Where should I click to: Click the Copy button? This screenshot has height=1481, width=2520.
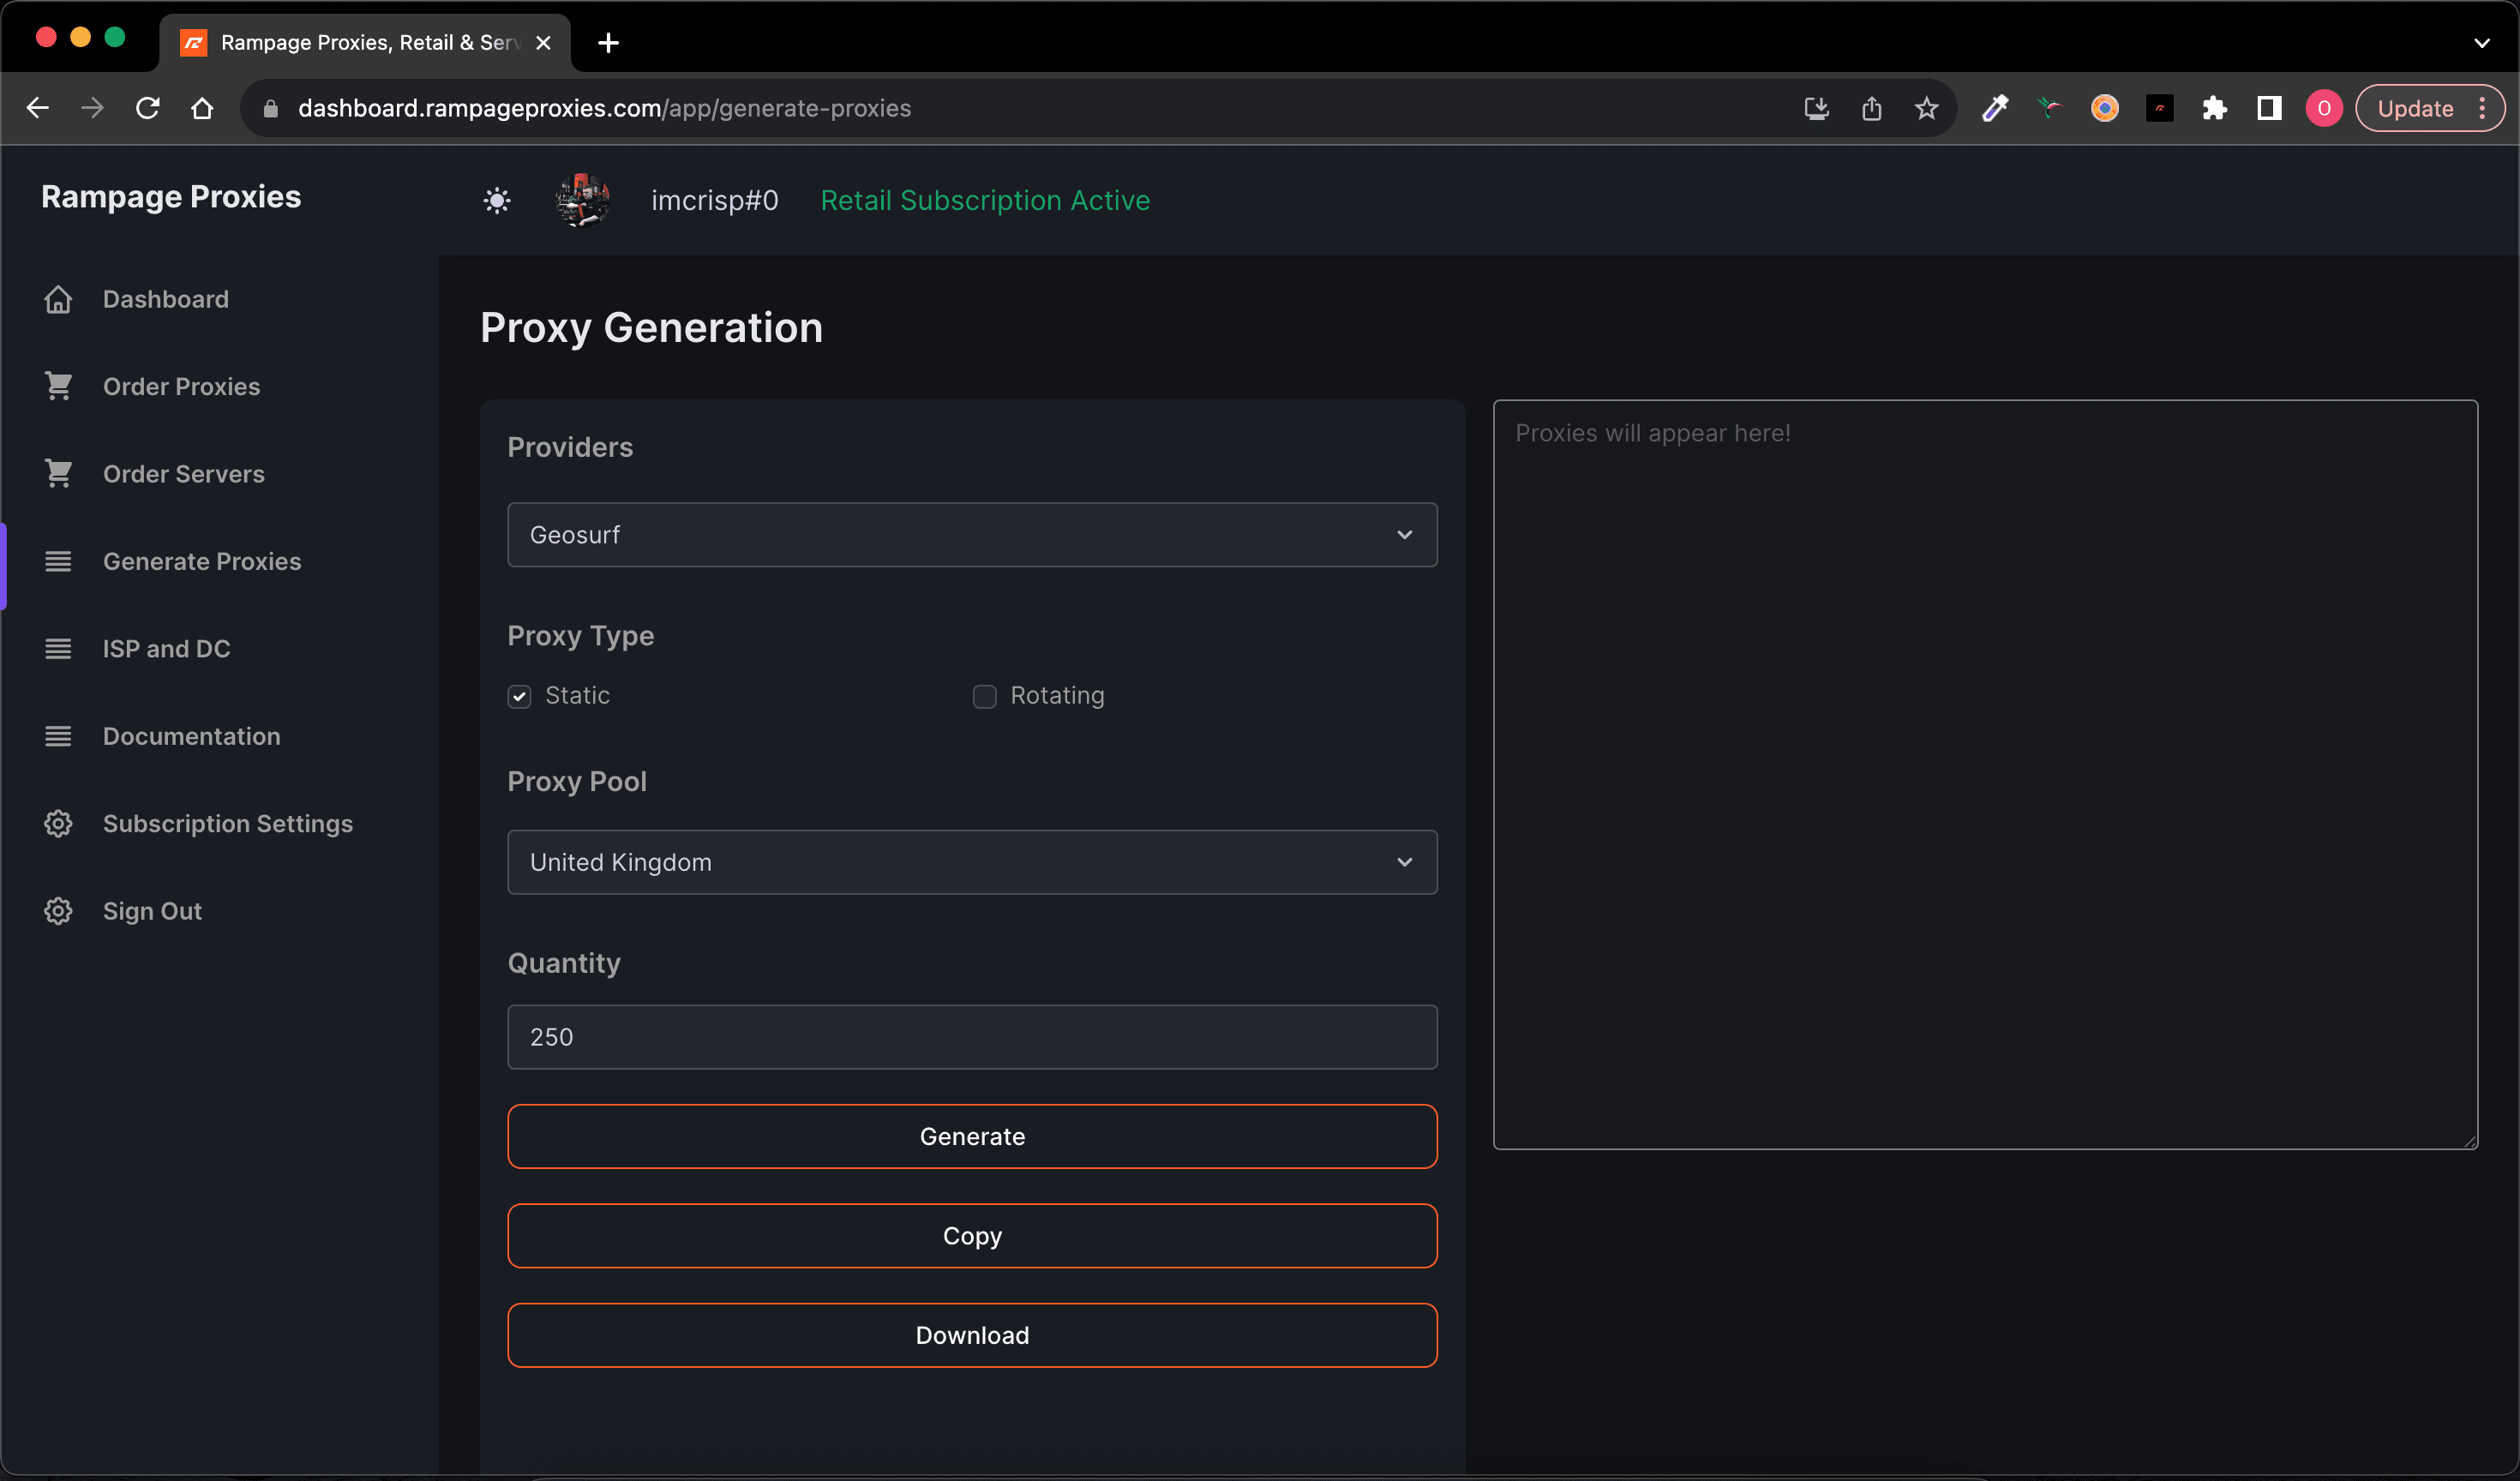(x=972, y=1236)
